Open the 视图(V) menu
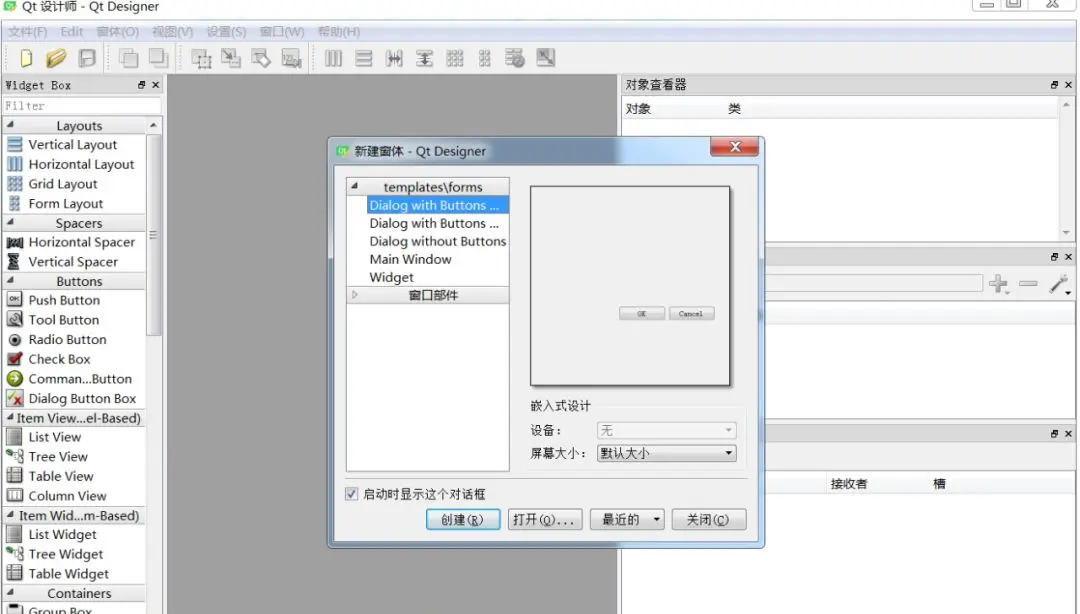This screenshot has width=1080, height=614. (172, 32)
